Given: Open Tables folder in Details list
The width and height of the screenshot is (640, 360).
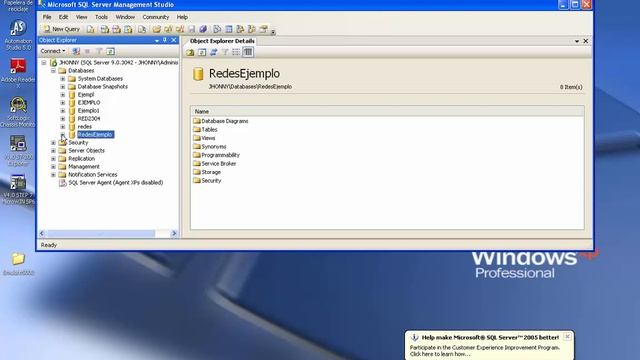Looking at the screenshot, I should (x=209, y=129).
